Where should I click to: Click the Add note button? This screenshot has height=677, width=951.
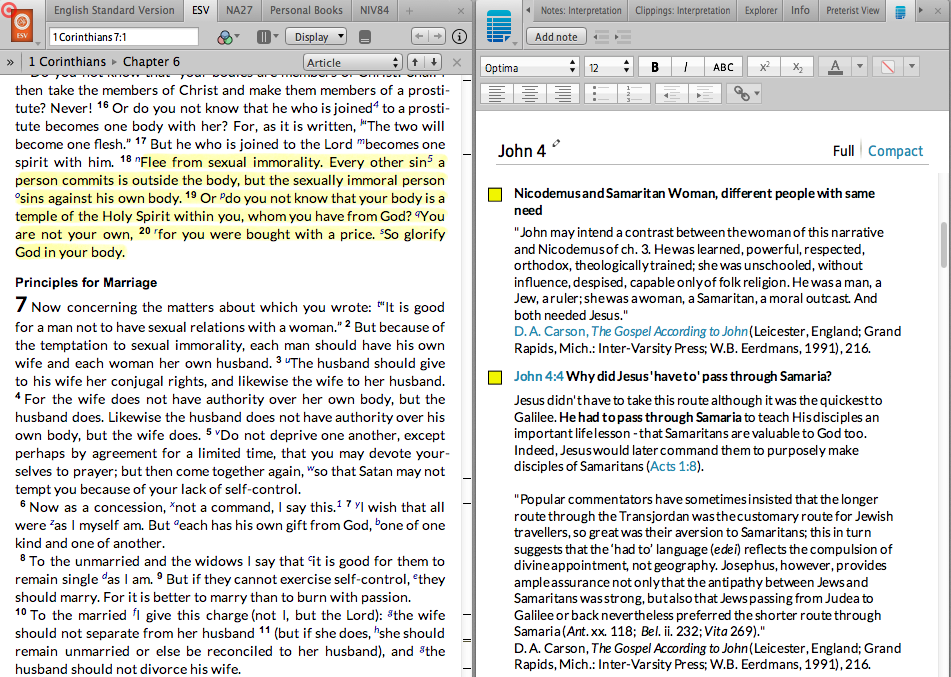[x=556, y=36]
